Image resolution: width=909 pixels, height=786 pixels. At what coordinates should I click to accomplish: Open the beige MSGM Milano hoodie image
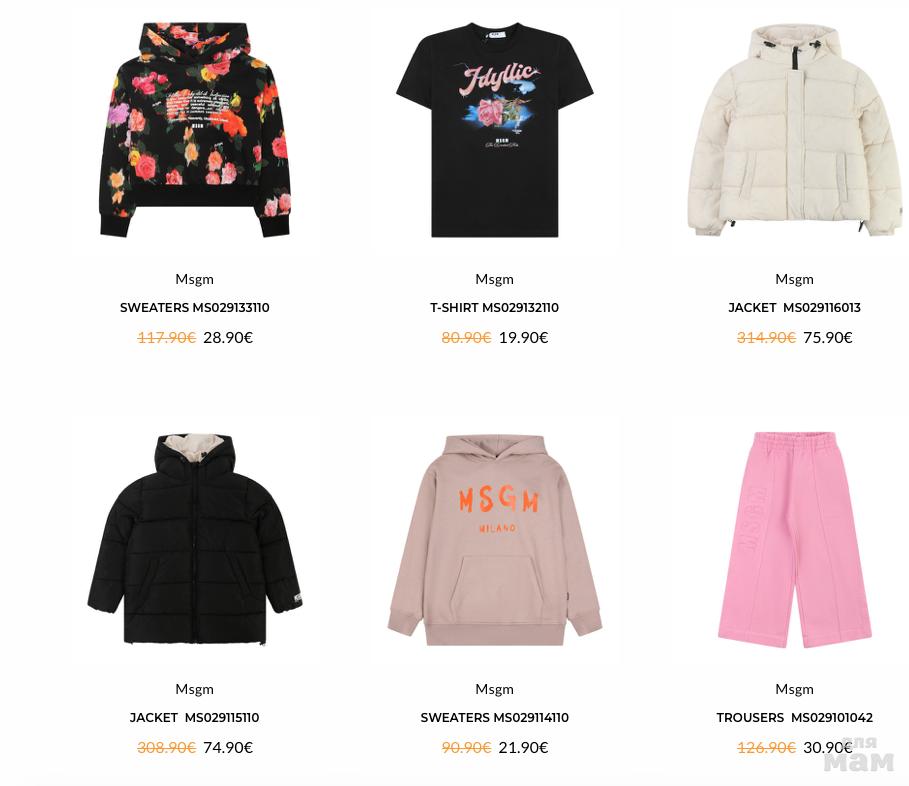pyautogui.click(x=495, y=540)
